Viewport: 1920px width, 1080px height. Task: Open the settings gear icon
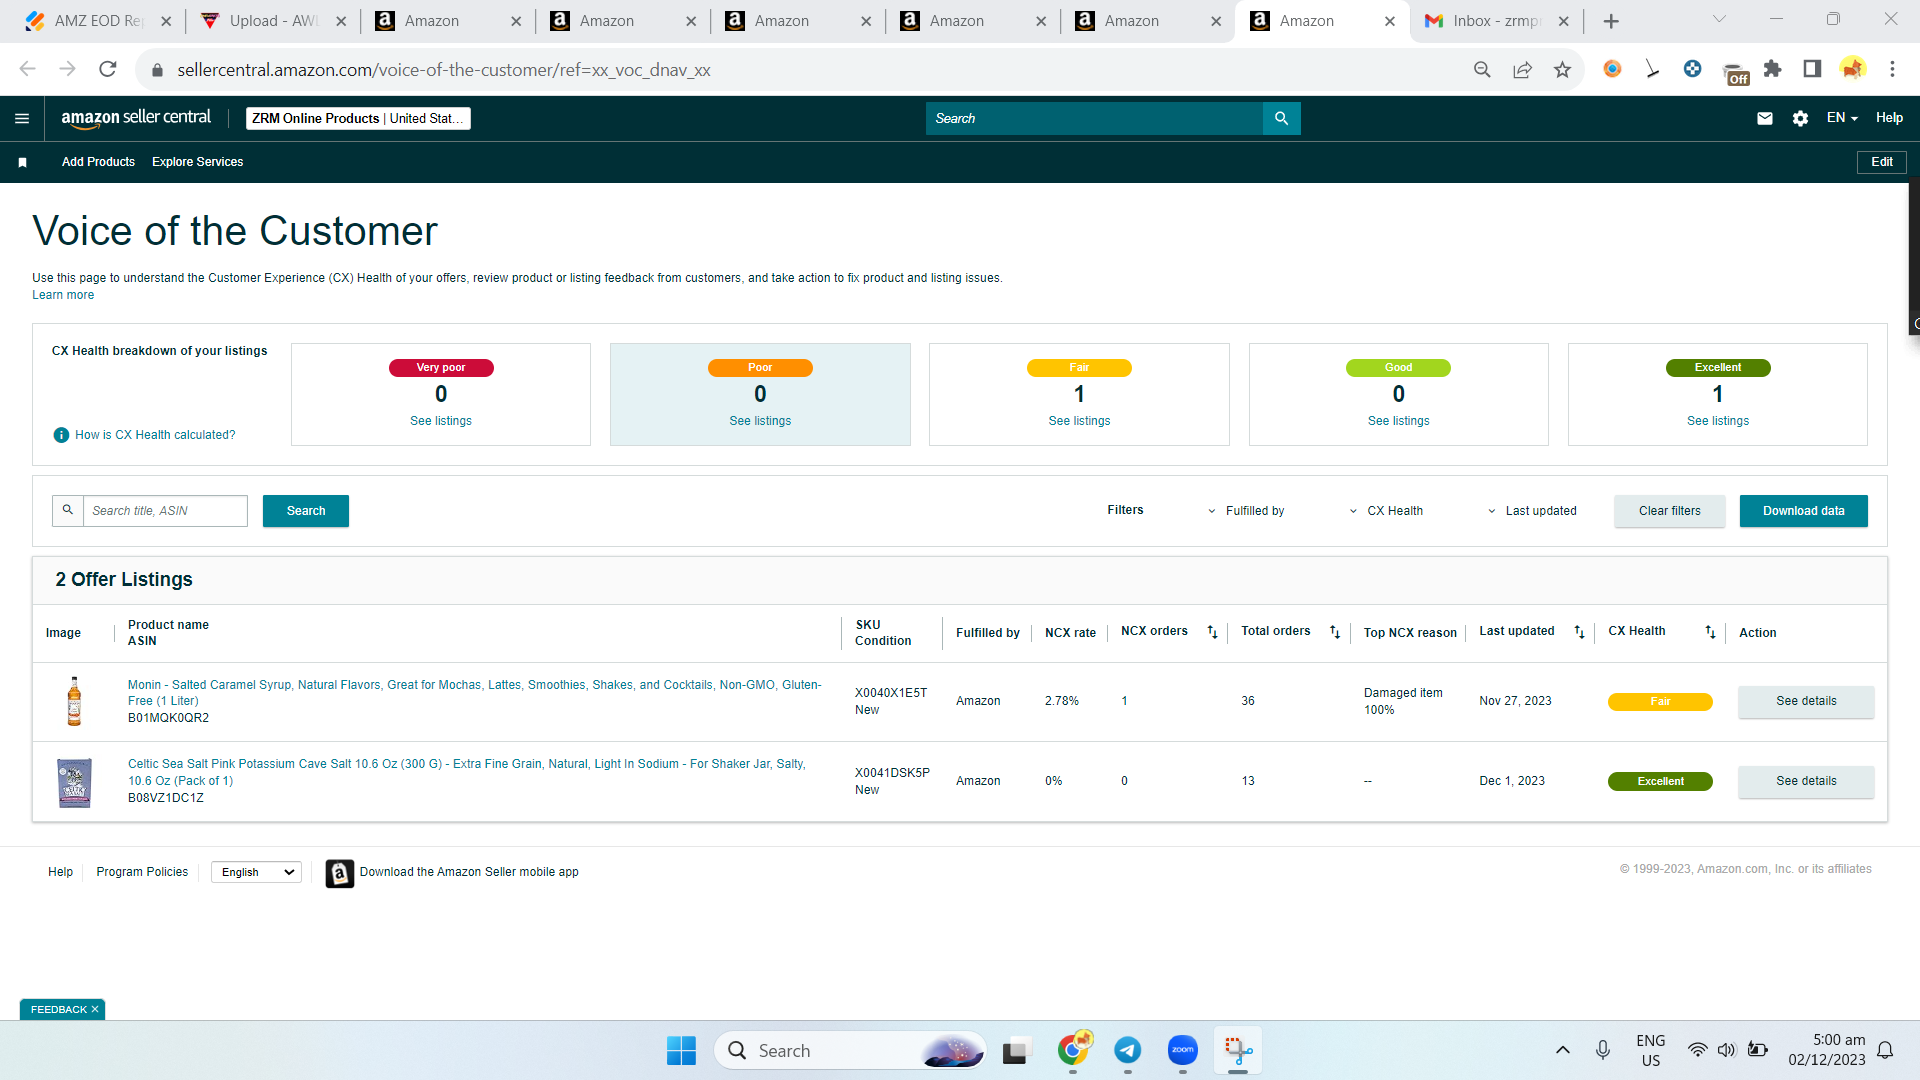1800,118
